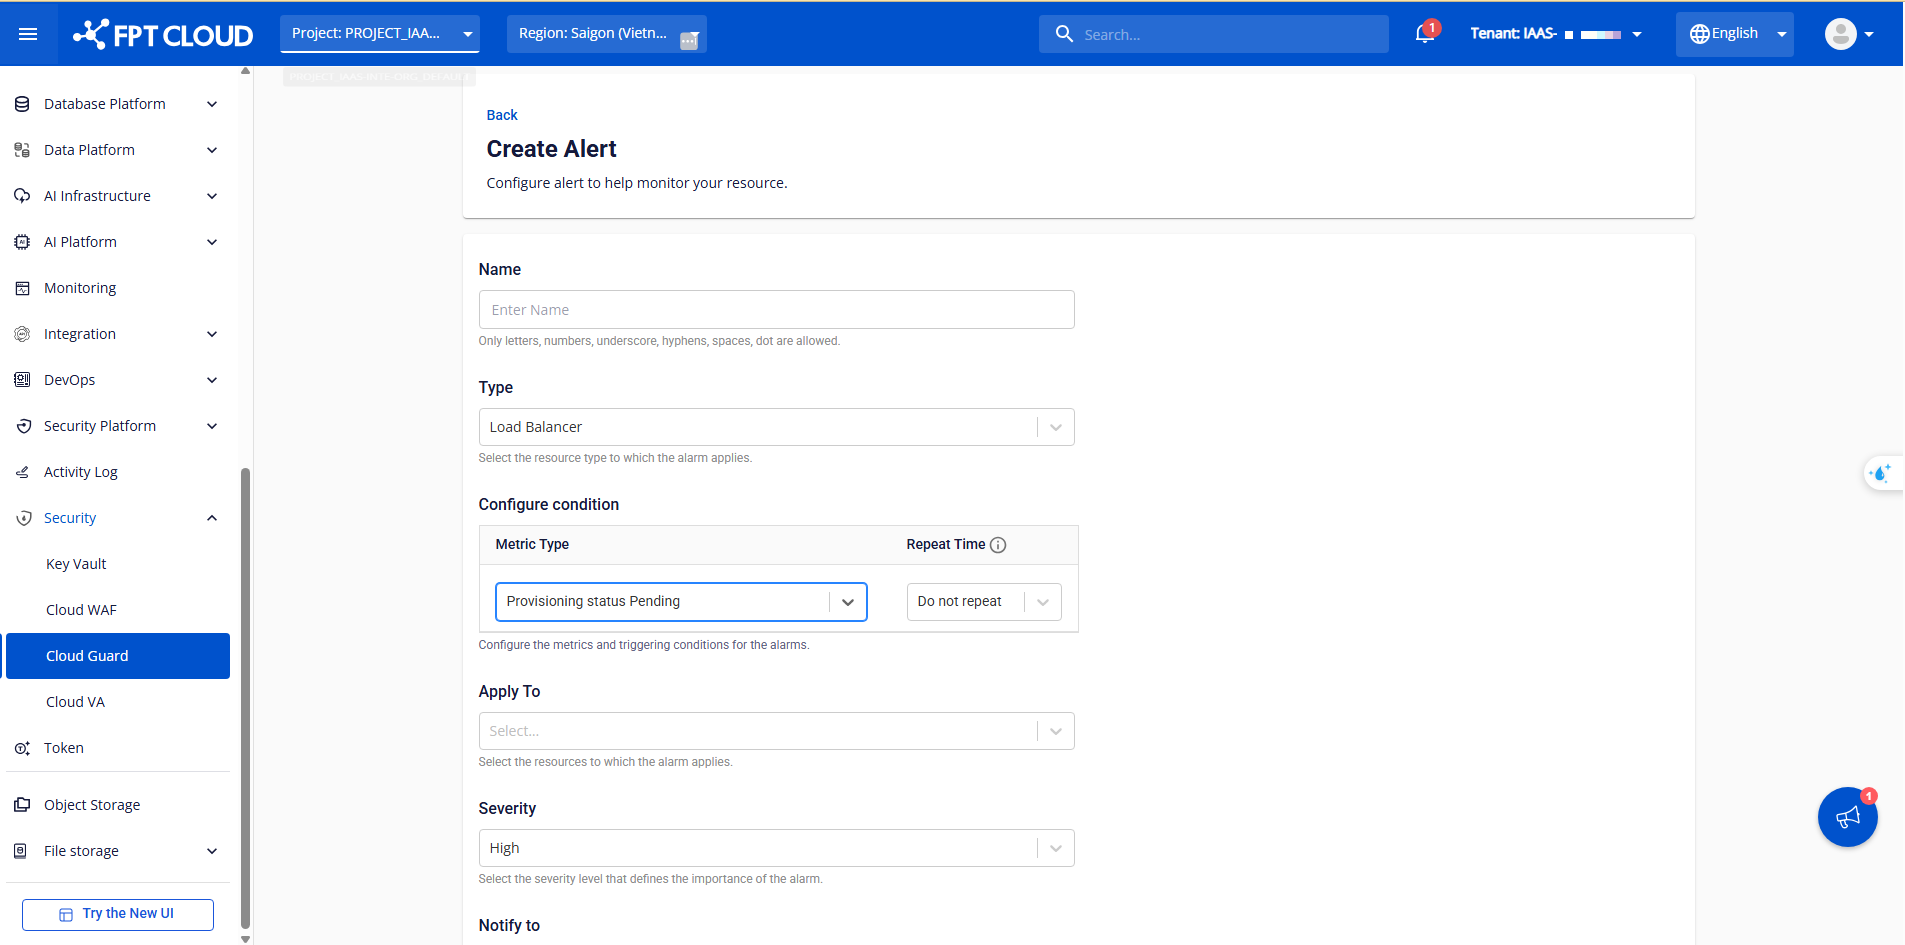Click the Enter Name input field
The height and width of the screenshot is (945, 1905).
click(776, 310)
